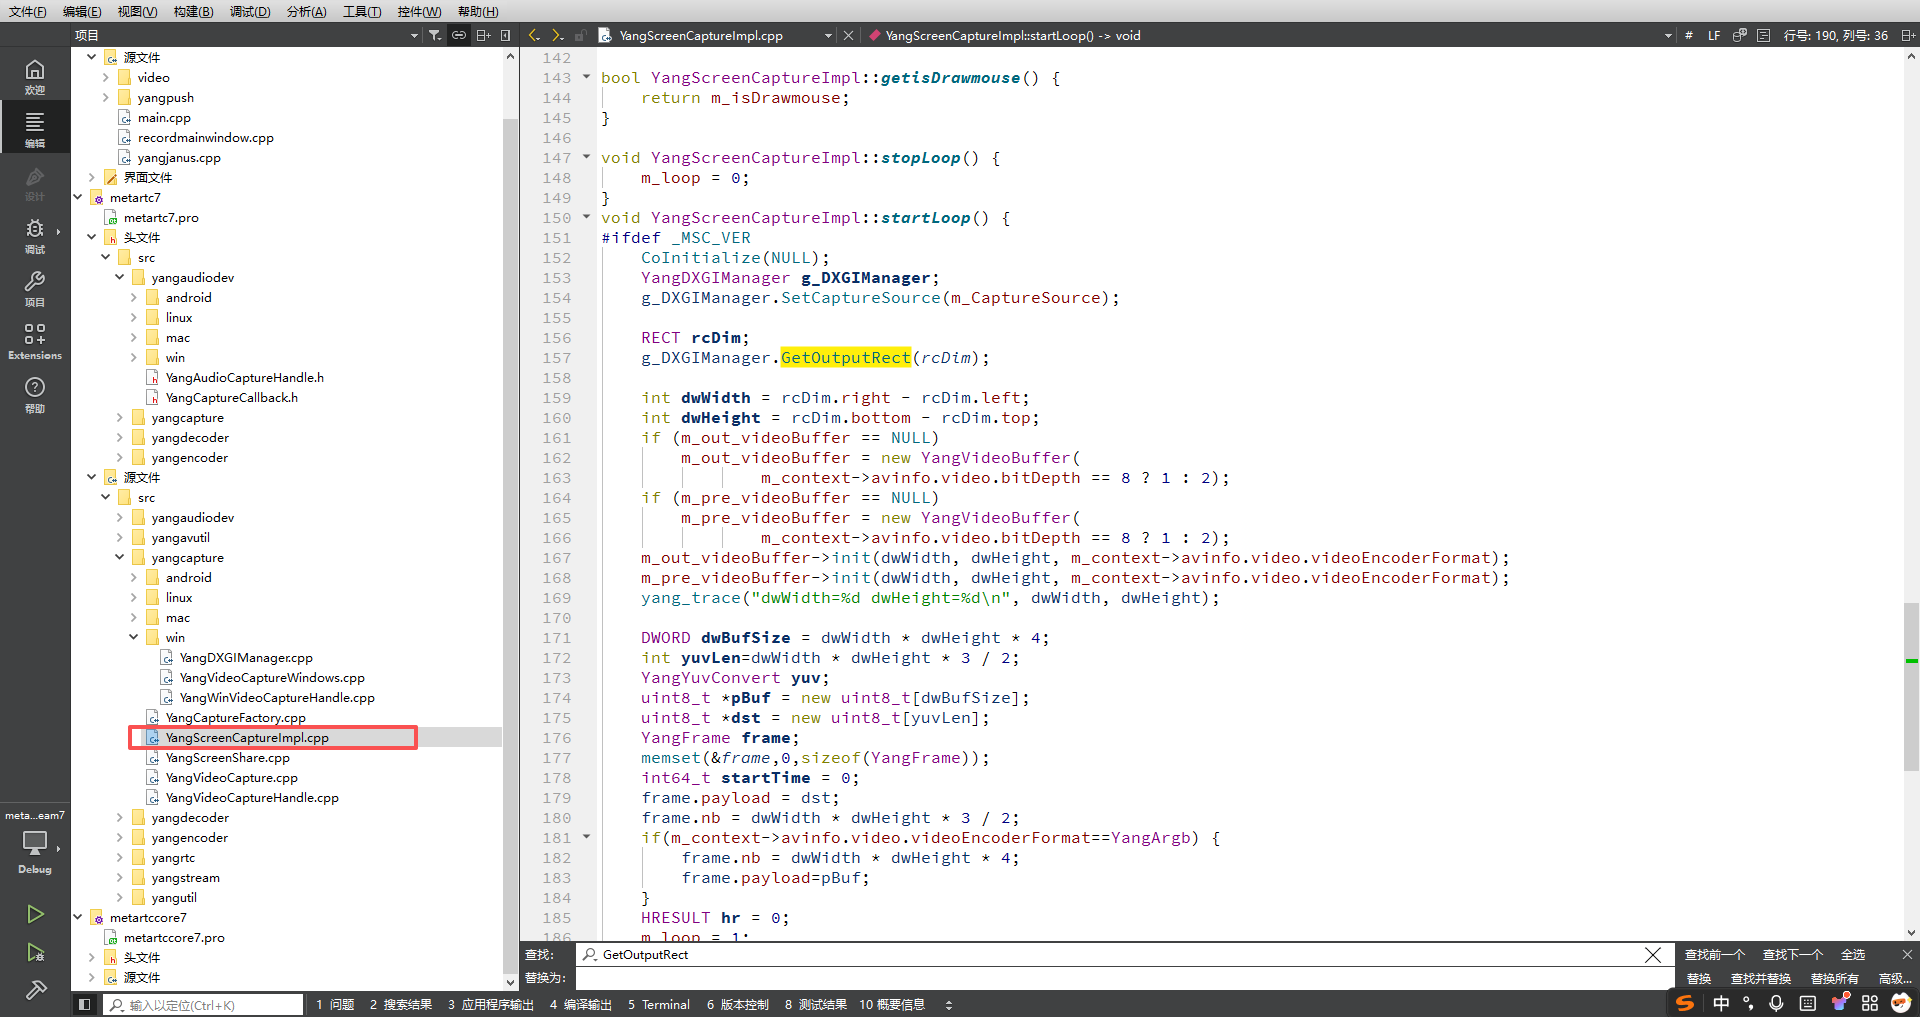1920x1017 pixels.
Task: Open the 编辑(E) menu
Action: [x=82, y=11]
